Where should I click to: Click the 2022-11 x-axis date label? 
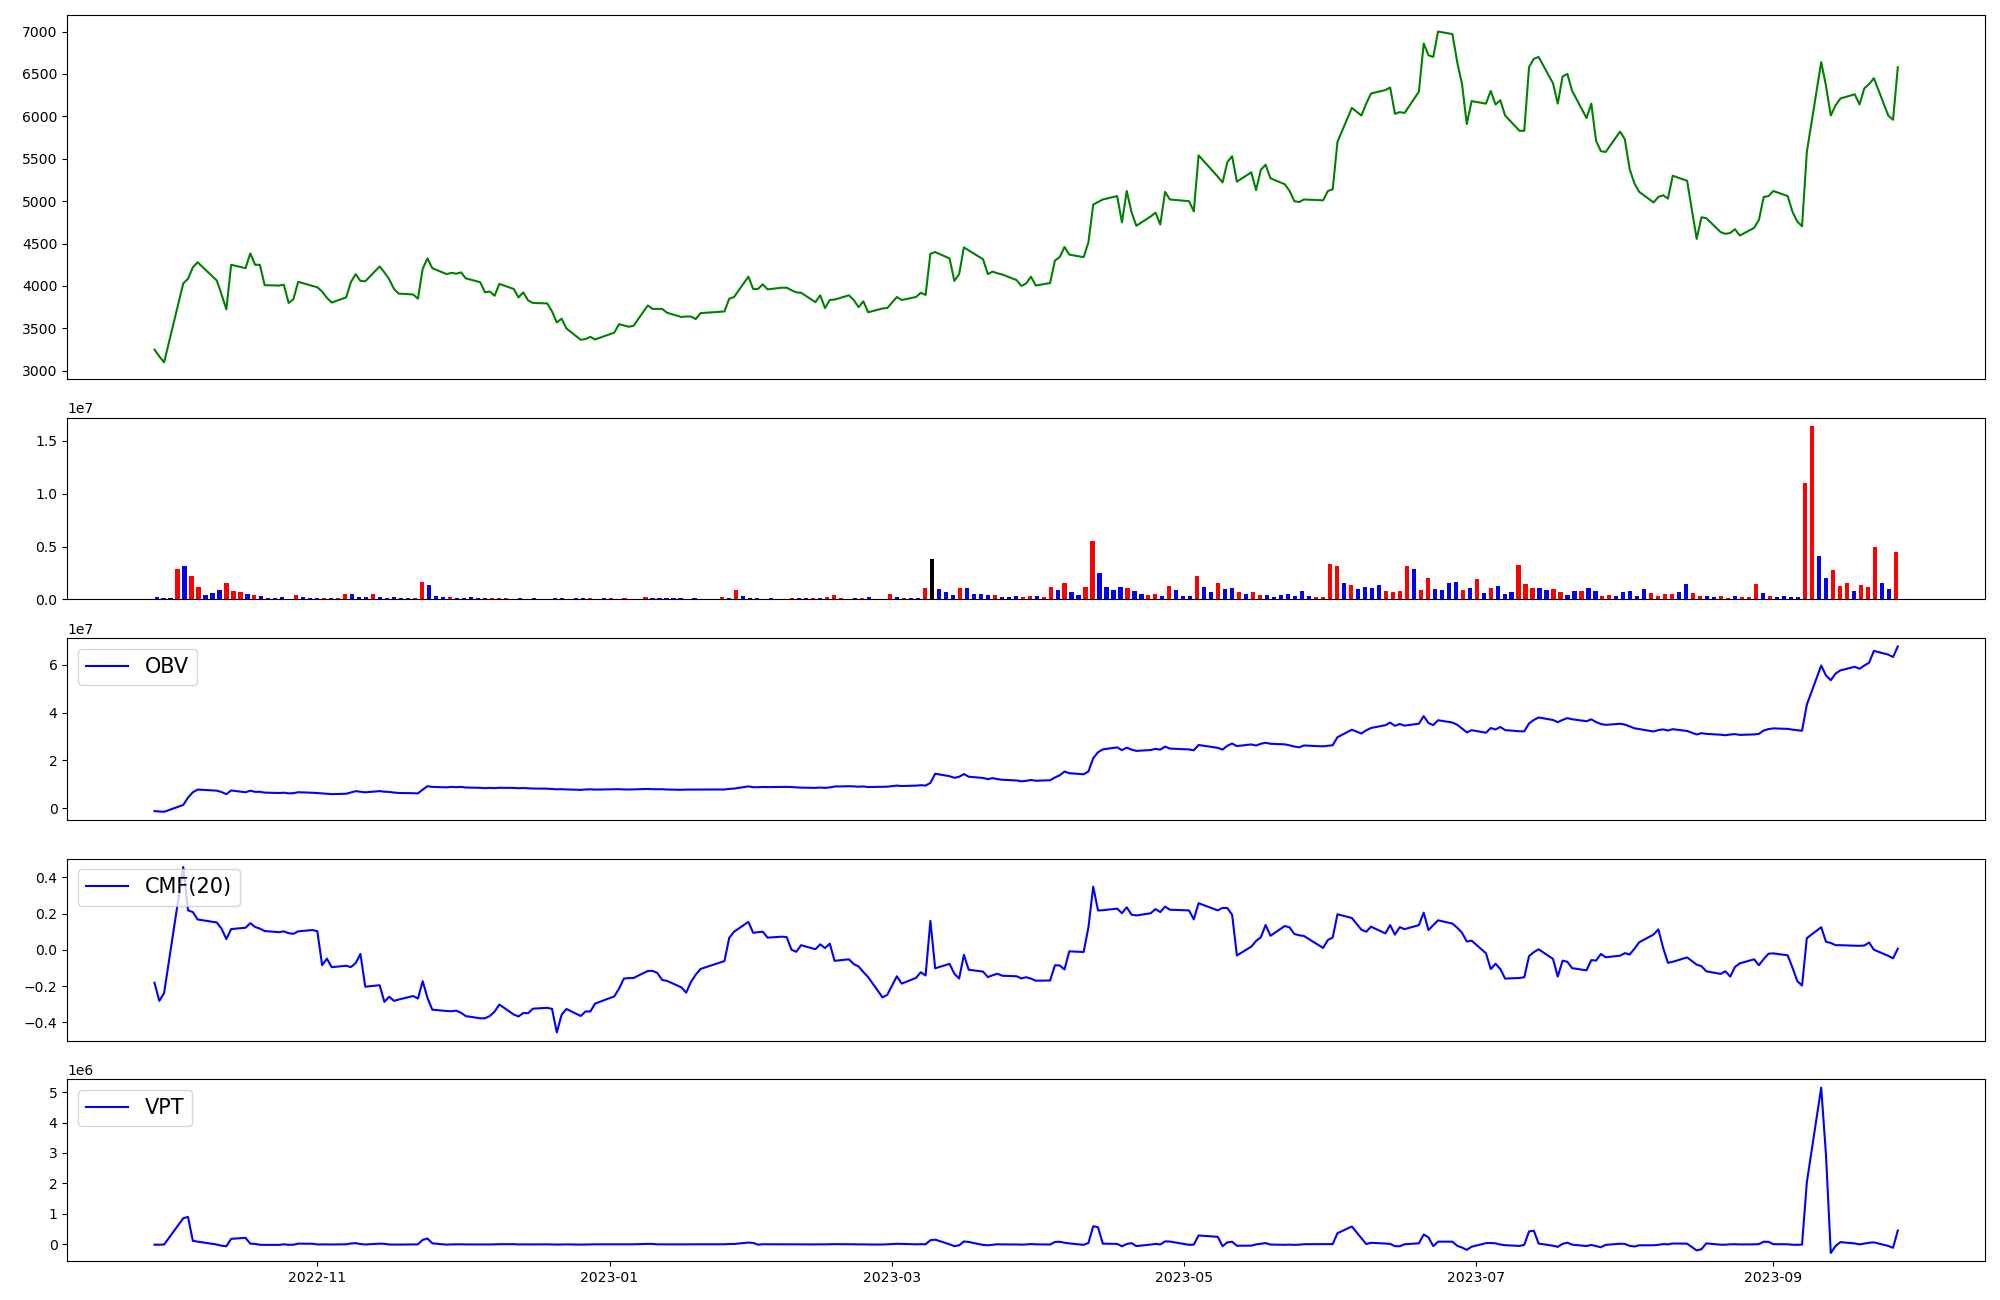coord(316,1277)
